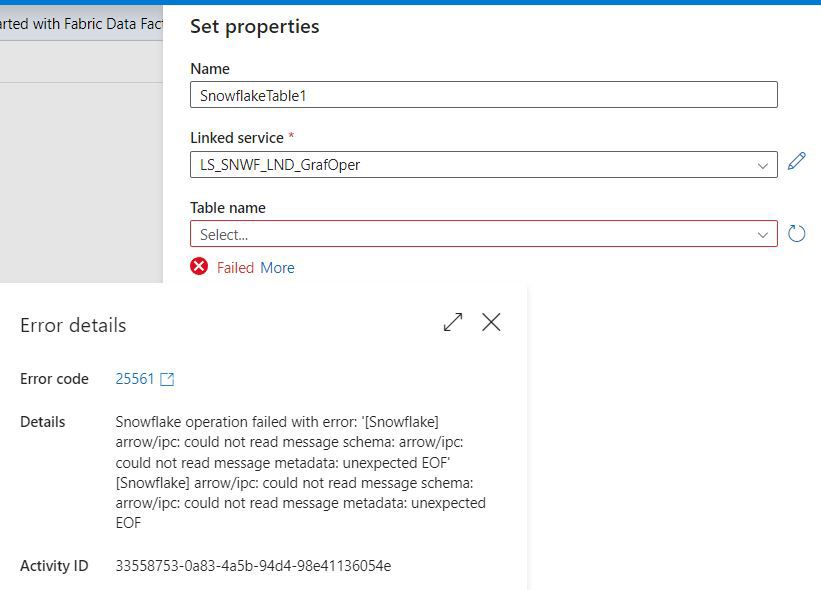Select the Fabric Data Factory tab
The width and height of the screenshot is (821, 590).
[81, 24]
